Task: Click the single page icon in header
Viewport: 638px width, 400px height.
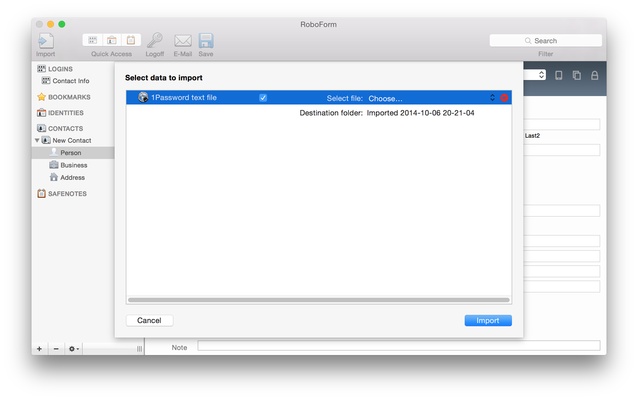Action: (559, 75)
